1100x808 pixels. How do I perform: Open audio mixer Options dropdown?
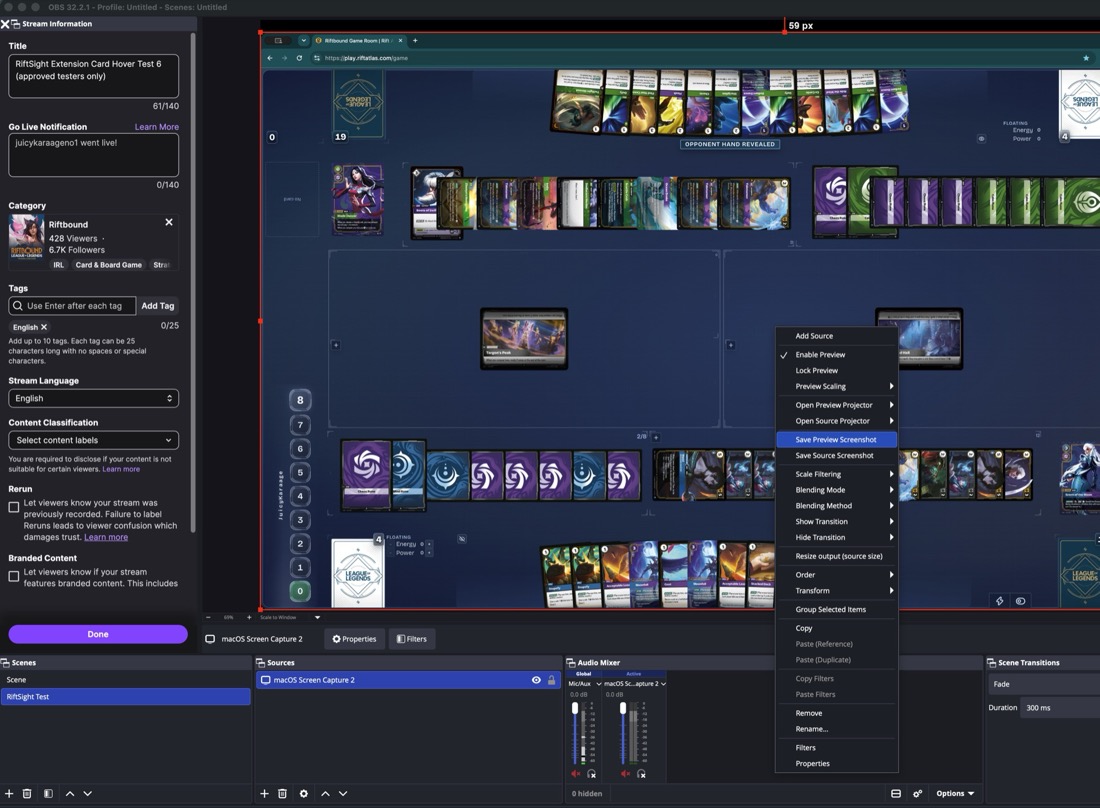point(955,793)
